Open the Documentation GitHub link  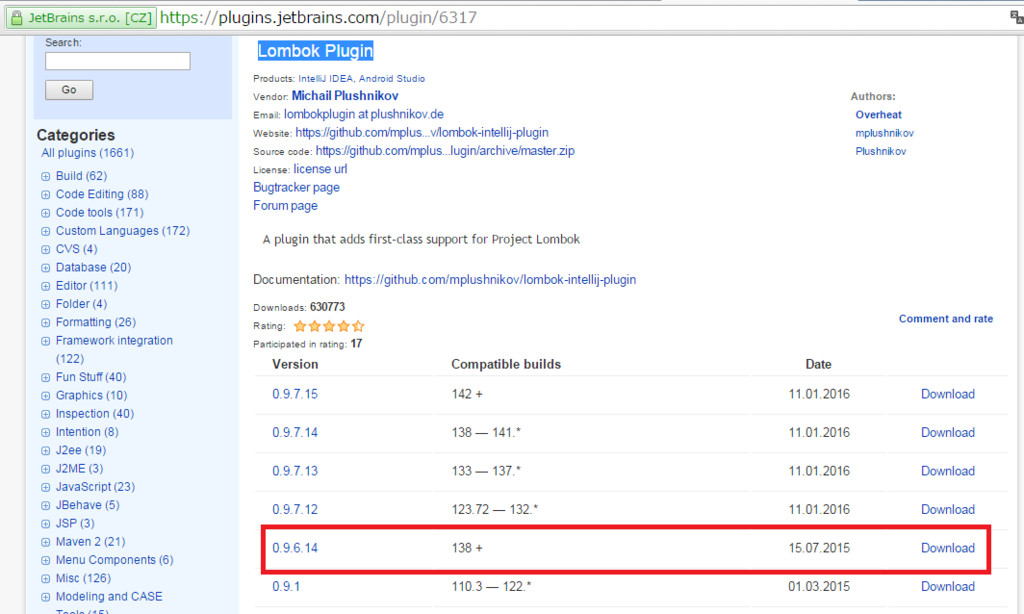[x=490, y=280]
